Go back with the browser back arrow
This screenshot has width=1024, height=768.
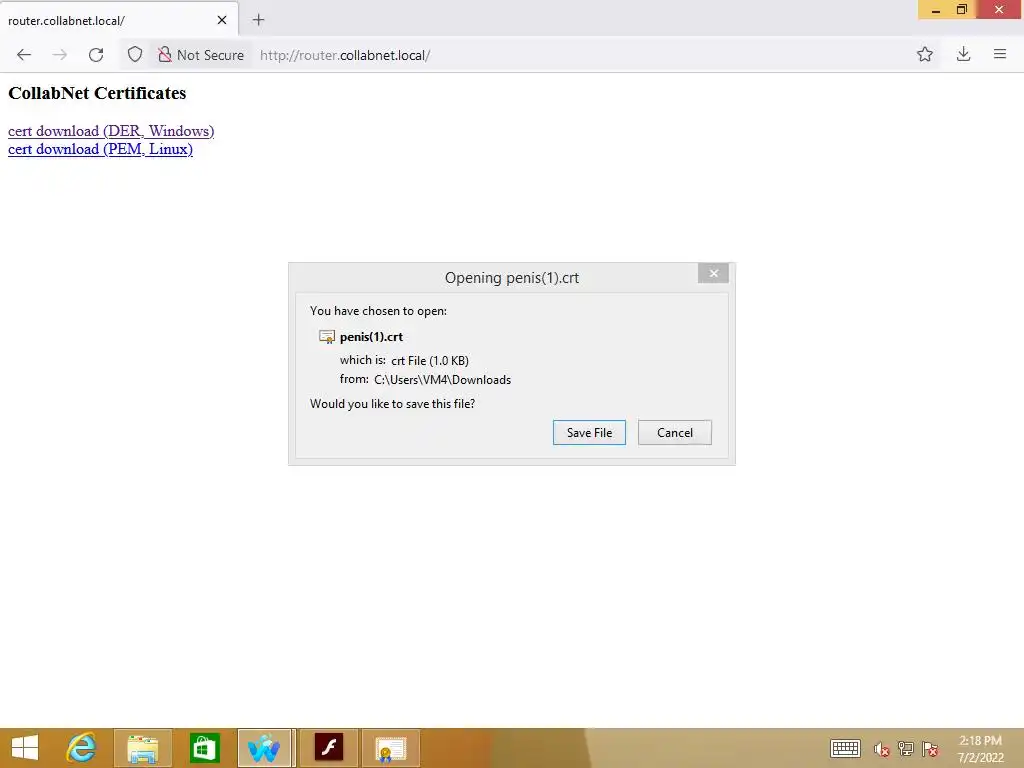click(x=24, y=55)
